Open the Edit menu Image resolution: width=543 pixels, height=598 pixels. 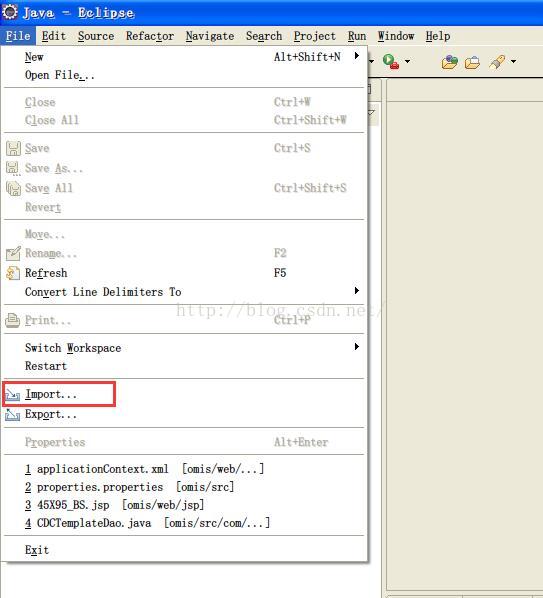pos(54,36)
